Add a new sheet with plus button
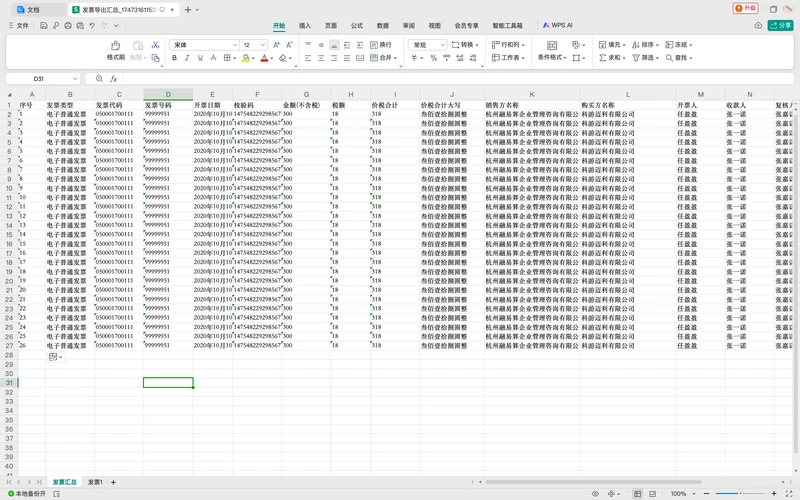The width and height of the screenshot is (800, 500). pos(113,482)
